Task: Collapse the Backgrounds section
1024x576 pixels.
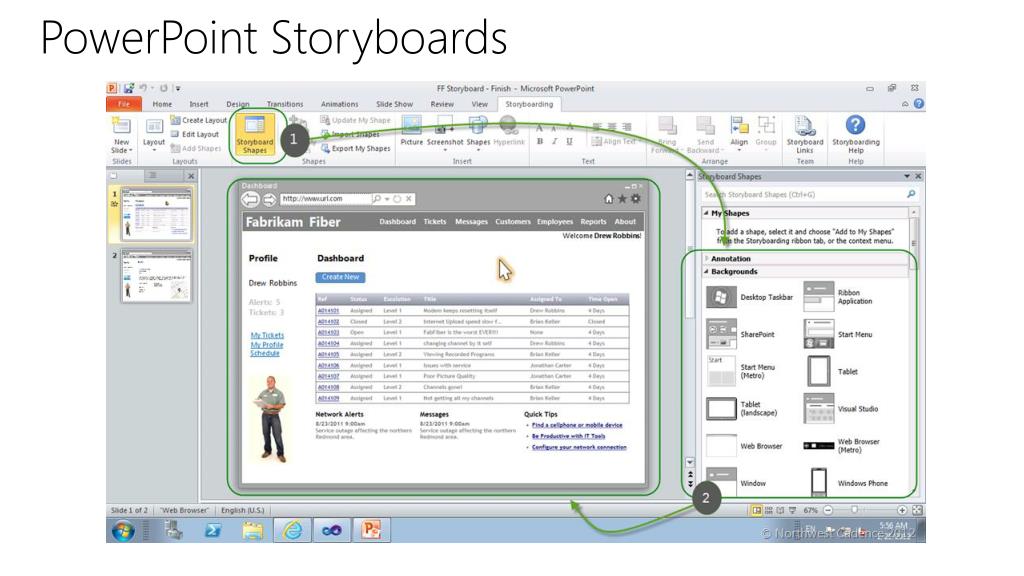Action: click(x=706, y=271)
